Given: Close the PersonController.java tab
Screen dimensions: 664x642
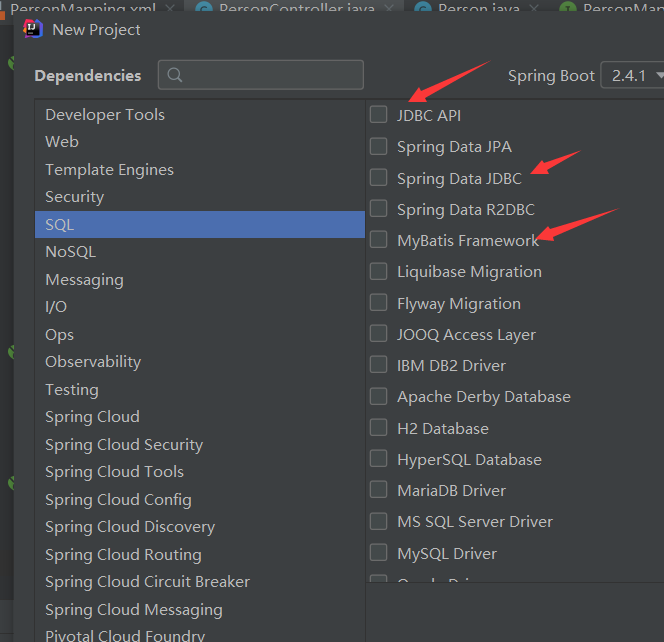Looking at the screenshot, I should [x=389, y=7].
